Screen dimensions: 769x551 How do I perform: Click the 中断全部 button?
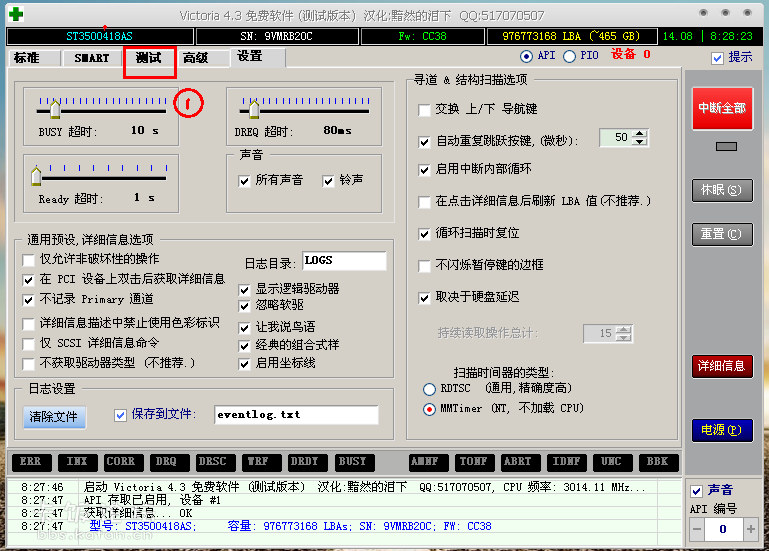pos(722,108)
